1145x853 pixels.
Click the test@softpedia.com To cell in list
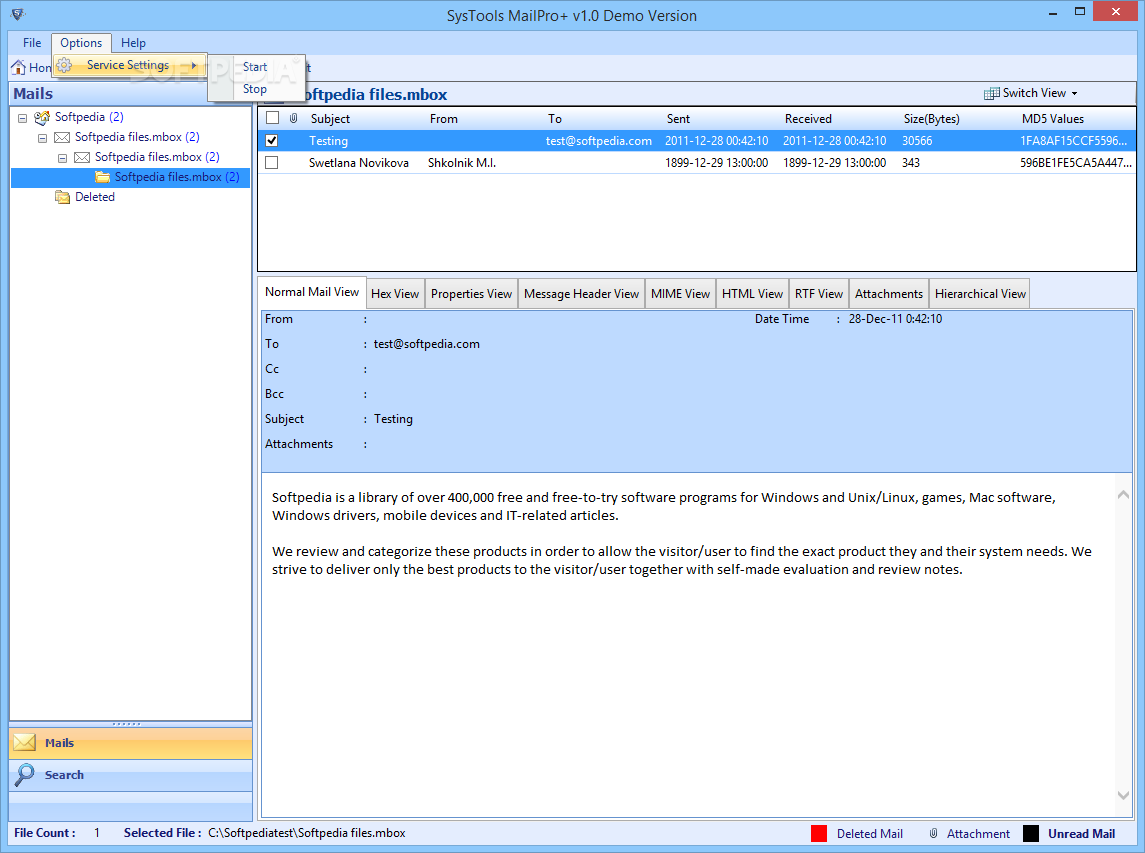[598, 140]
